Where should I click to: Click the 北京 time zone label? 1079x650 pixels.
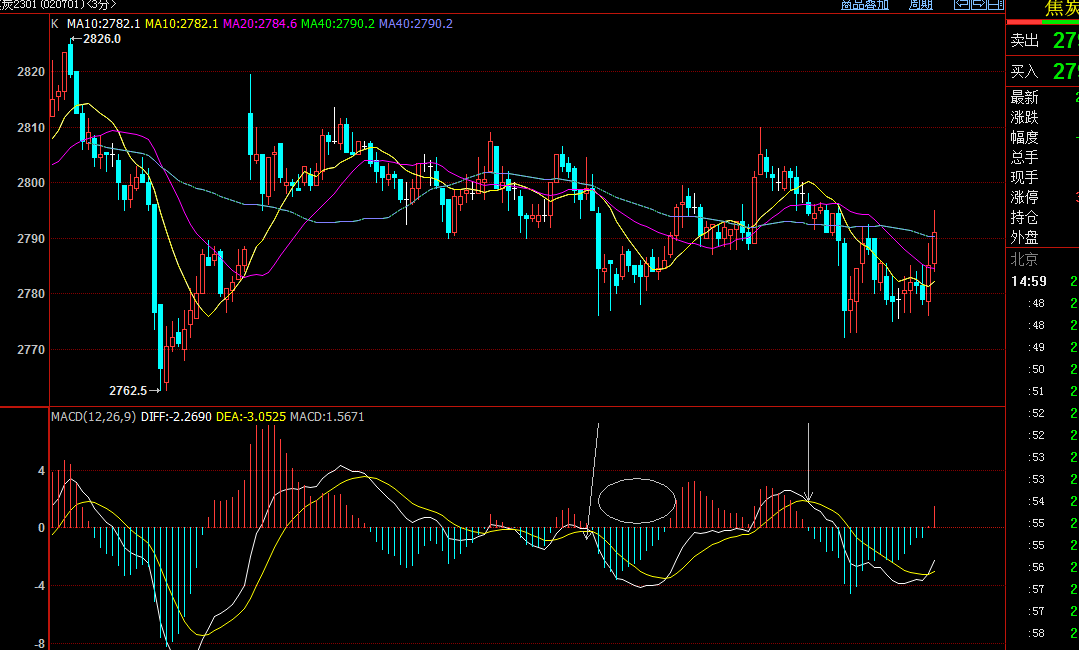pyautogui.click(x=1025, y=259)
